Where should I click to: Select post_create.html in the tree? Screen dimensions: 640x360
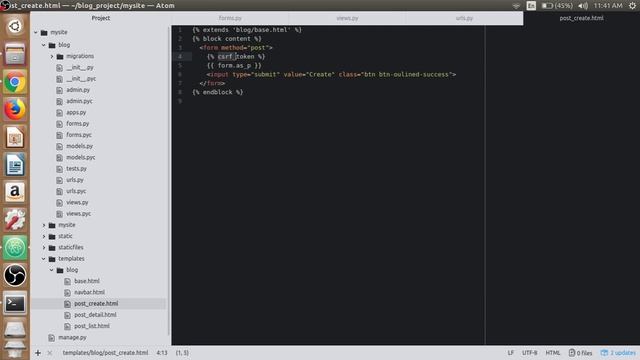[x=96, y=304]
